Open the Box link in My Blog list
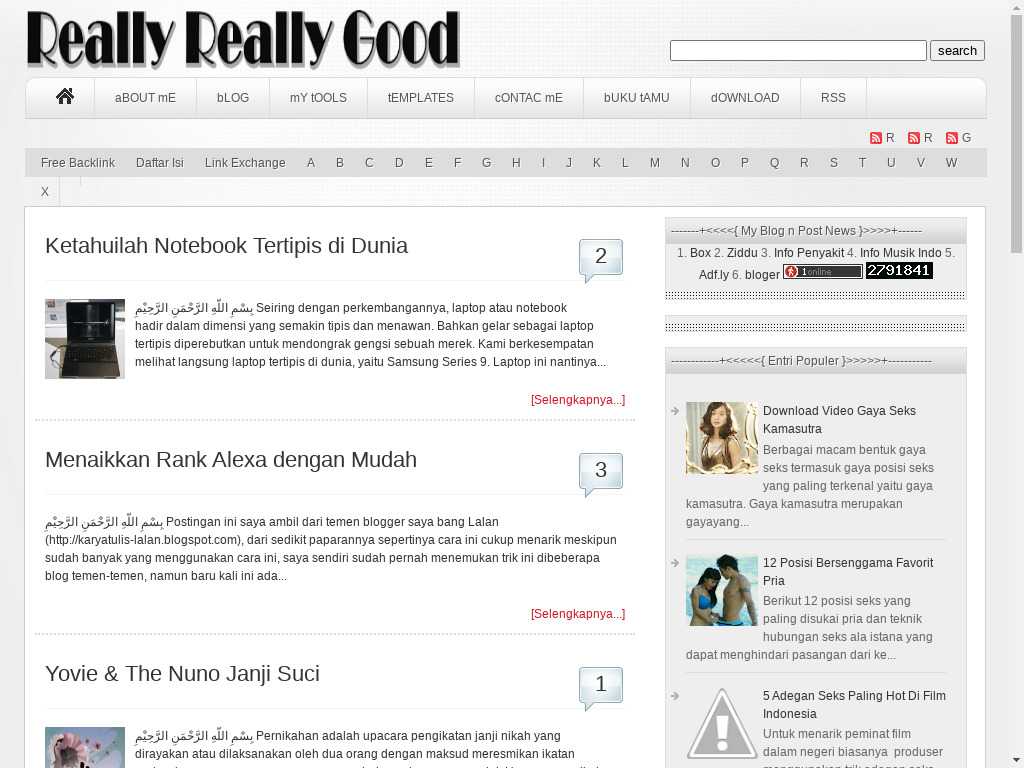This screenshot has width=1024, height=768. [700, 253]
